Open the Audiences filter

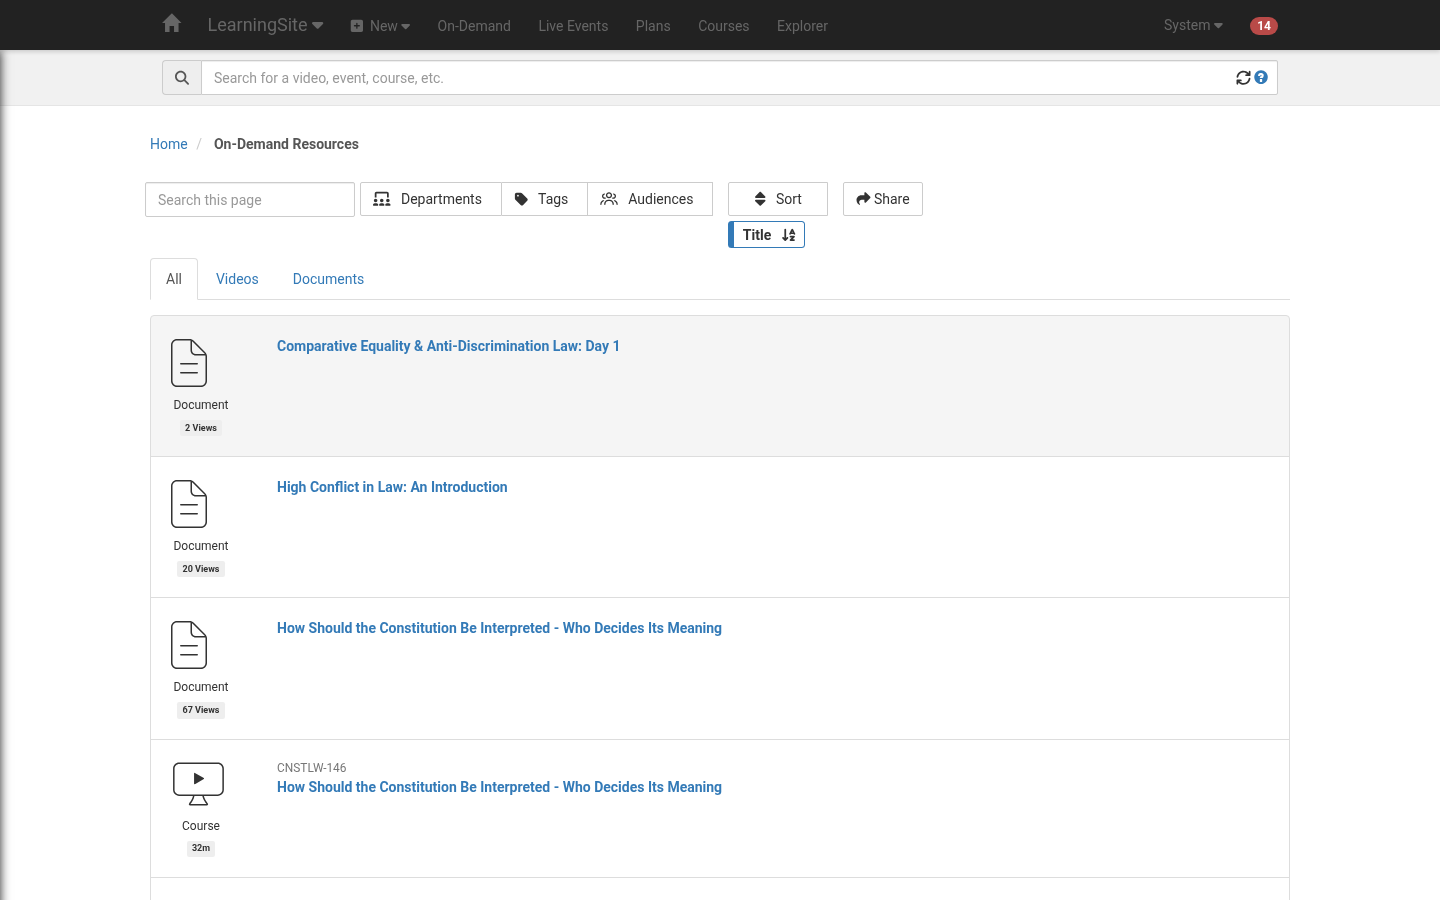[650, 199]
